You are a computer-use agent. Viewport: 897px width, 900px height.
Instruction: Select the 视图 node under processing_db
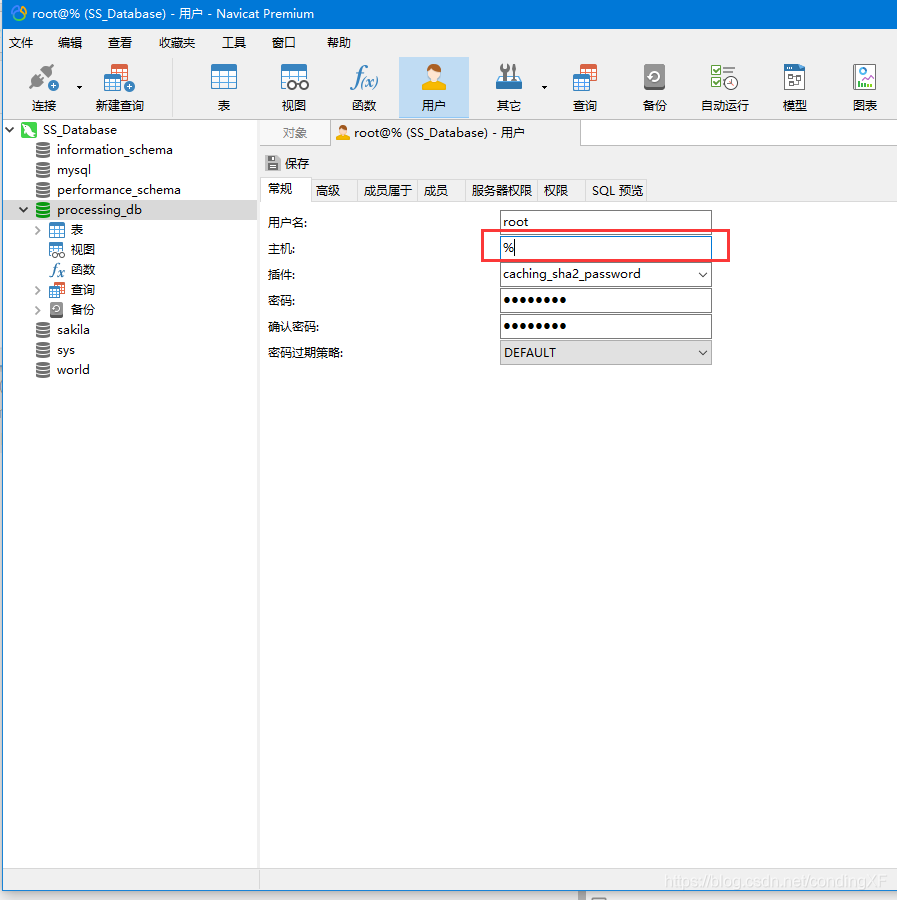(83, 250)
